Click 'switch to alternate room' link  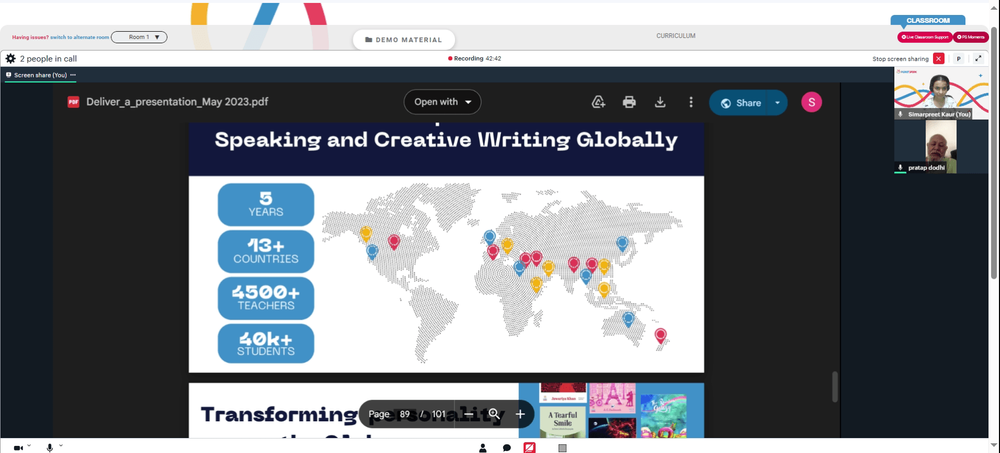click(80, 38)
